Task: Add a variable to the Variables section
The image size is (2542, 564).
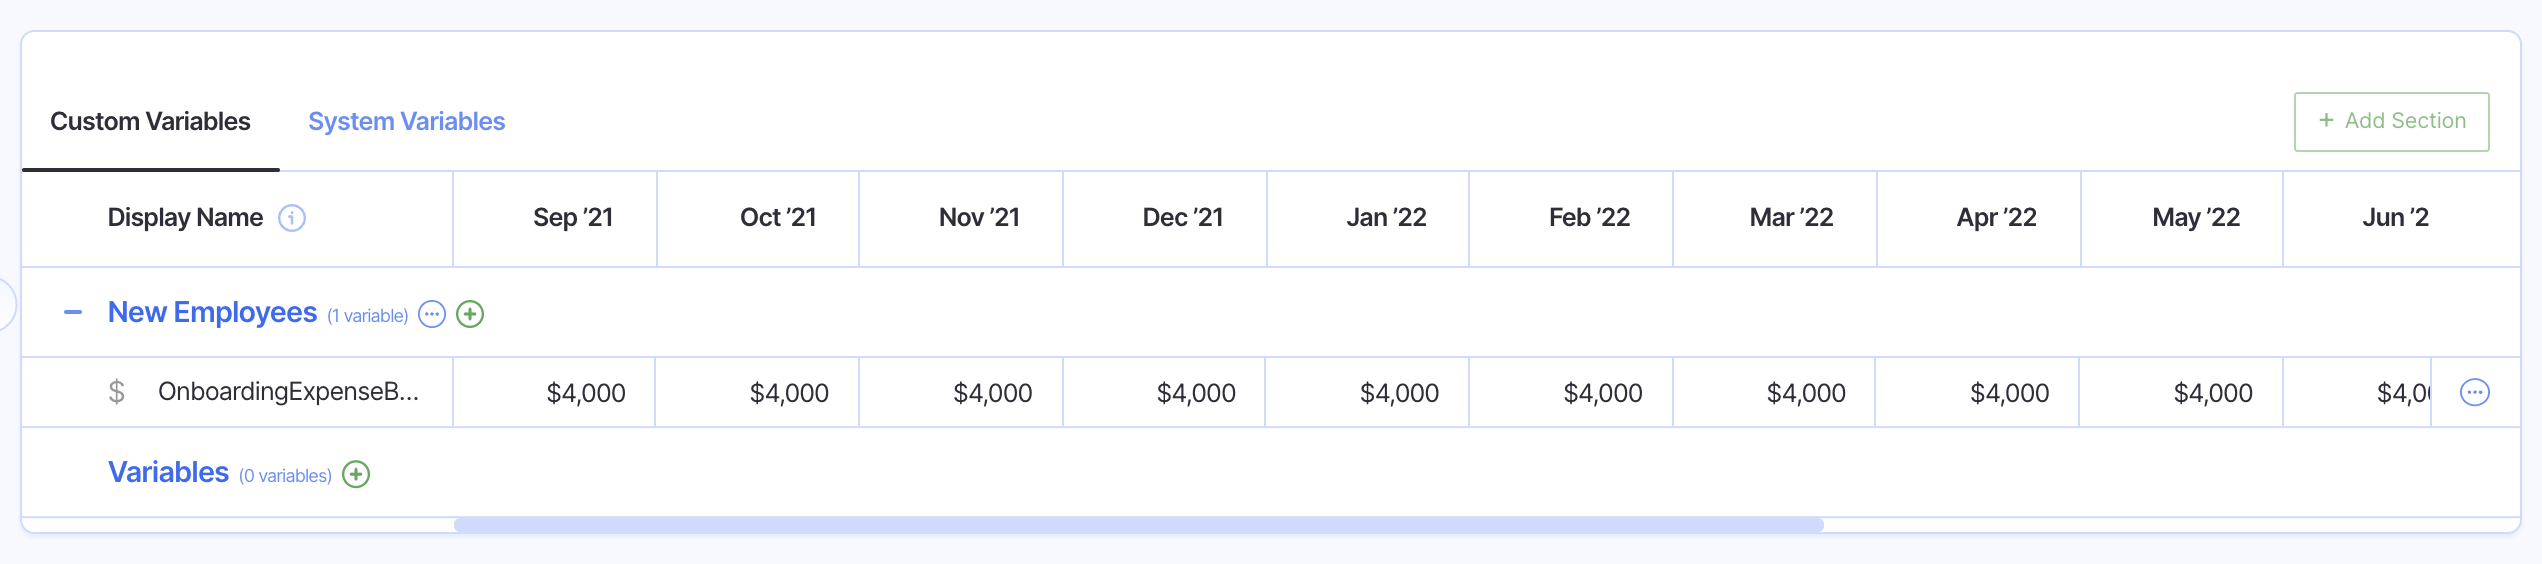Action: 356,474
